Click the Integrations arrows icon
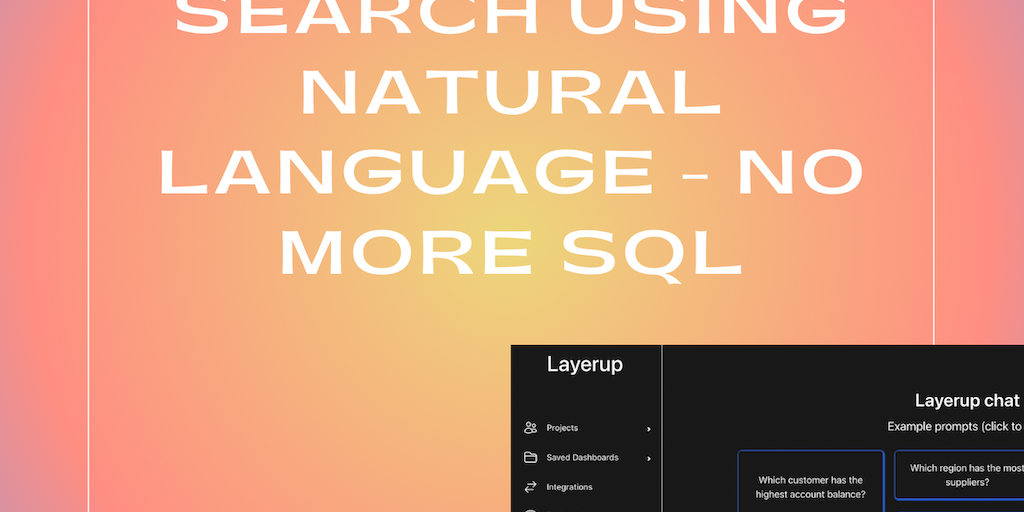Viewport: 1024px width, 512px height. (530, 487)
